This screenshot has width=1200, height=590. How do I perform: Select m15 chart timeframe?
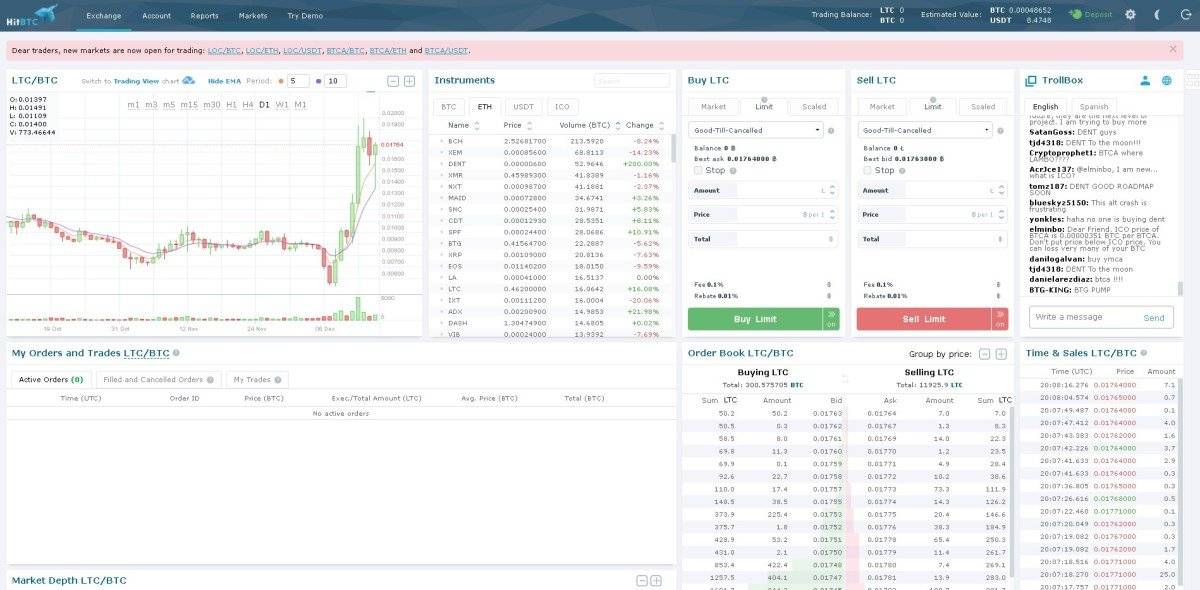189,104
